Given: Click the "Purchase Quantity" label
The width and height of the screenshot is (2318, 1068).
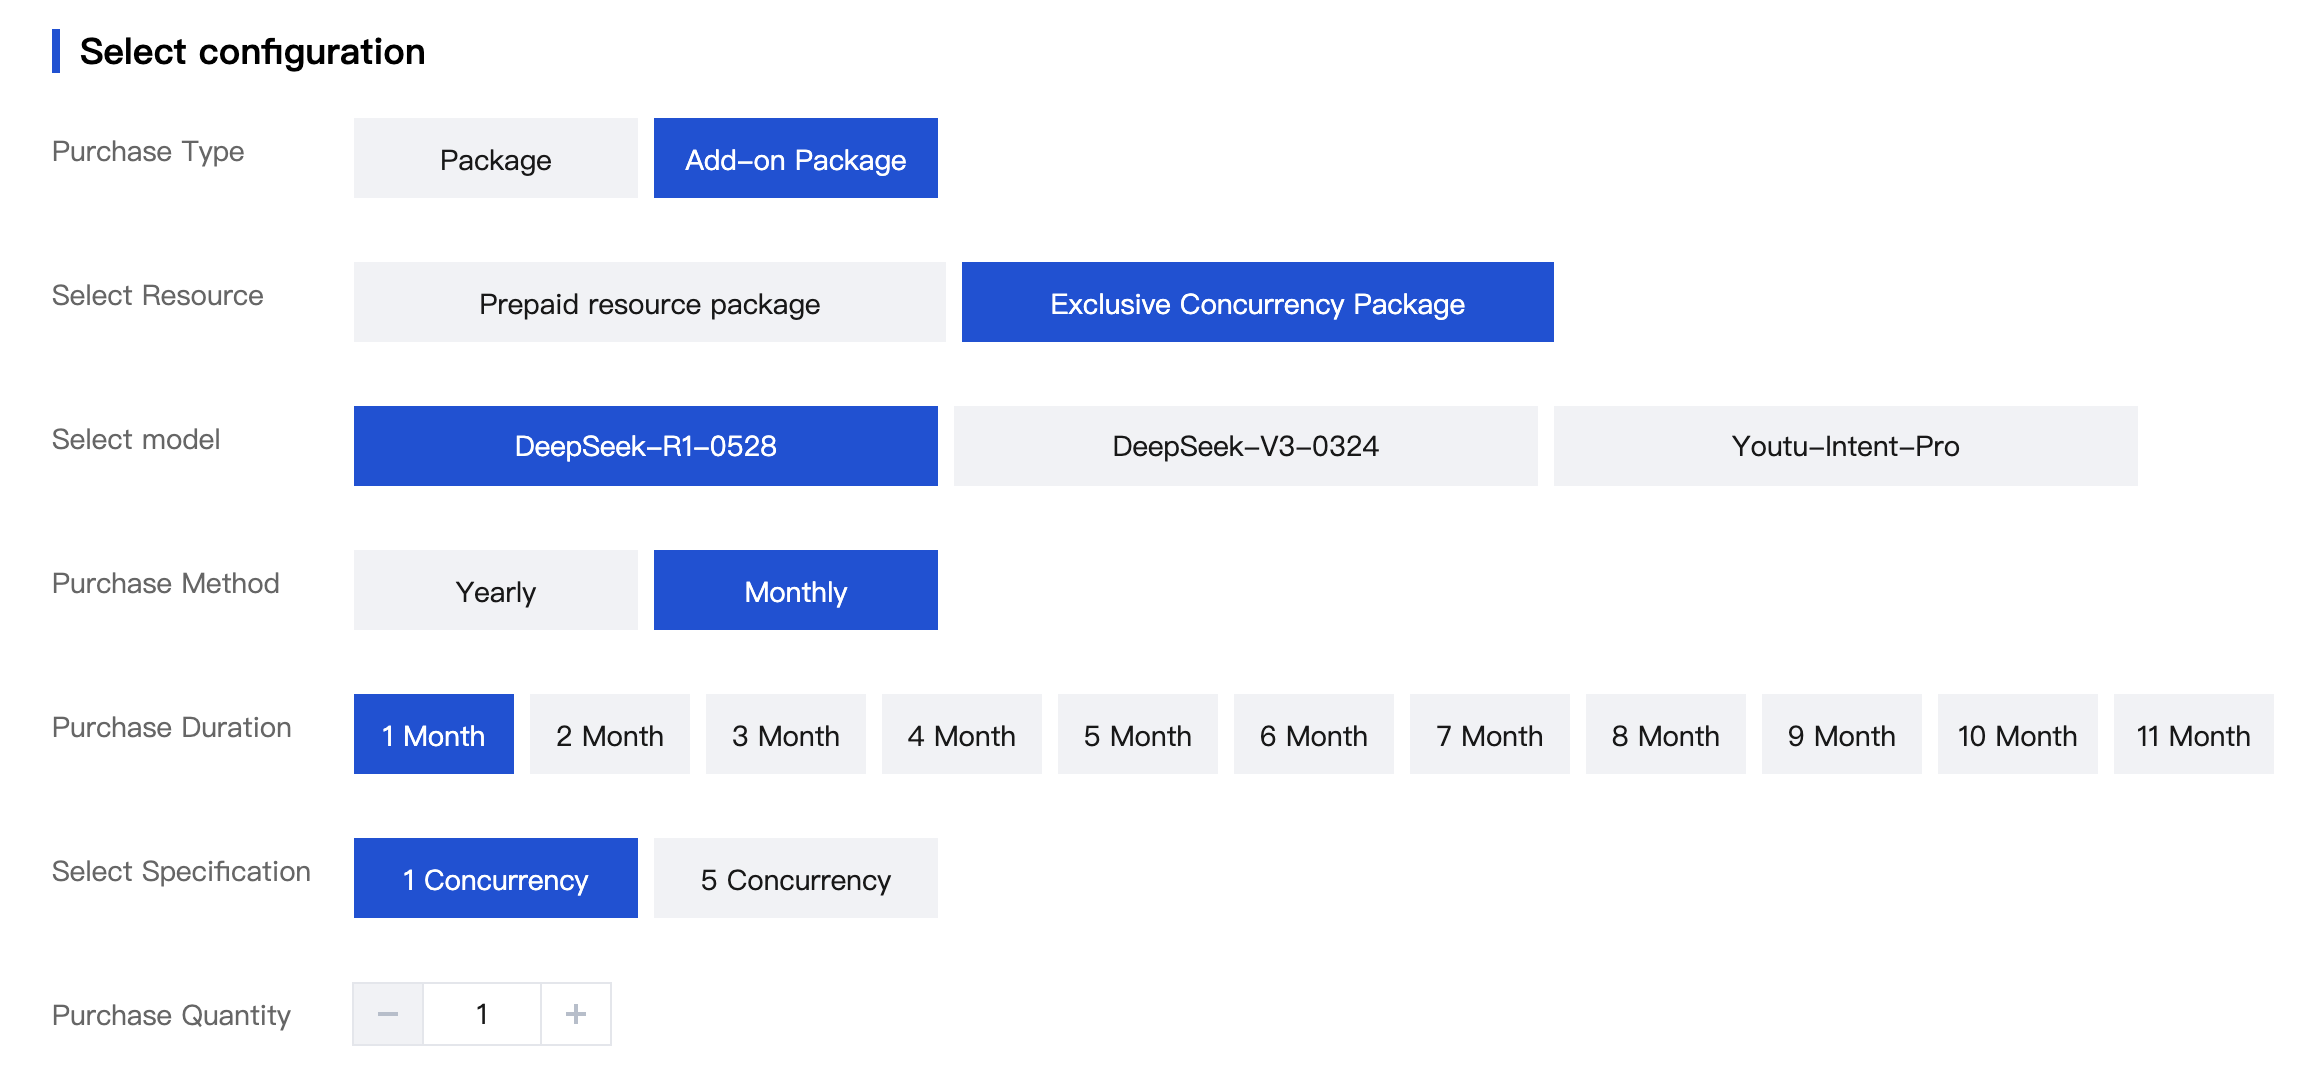Looking at the screenshot, I should 171,1015.
